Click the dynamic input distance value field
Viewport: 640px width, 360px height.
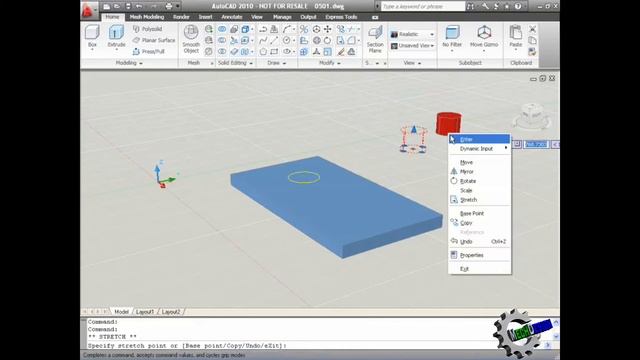coord(536,144)
